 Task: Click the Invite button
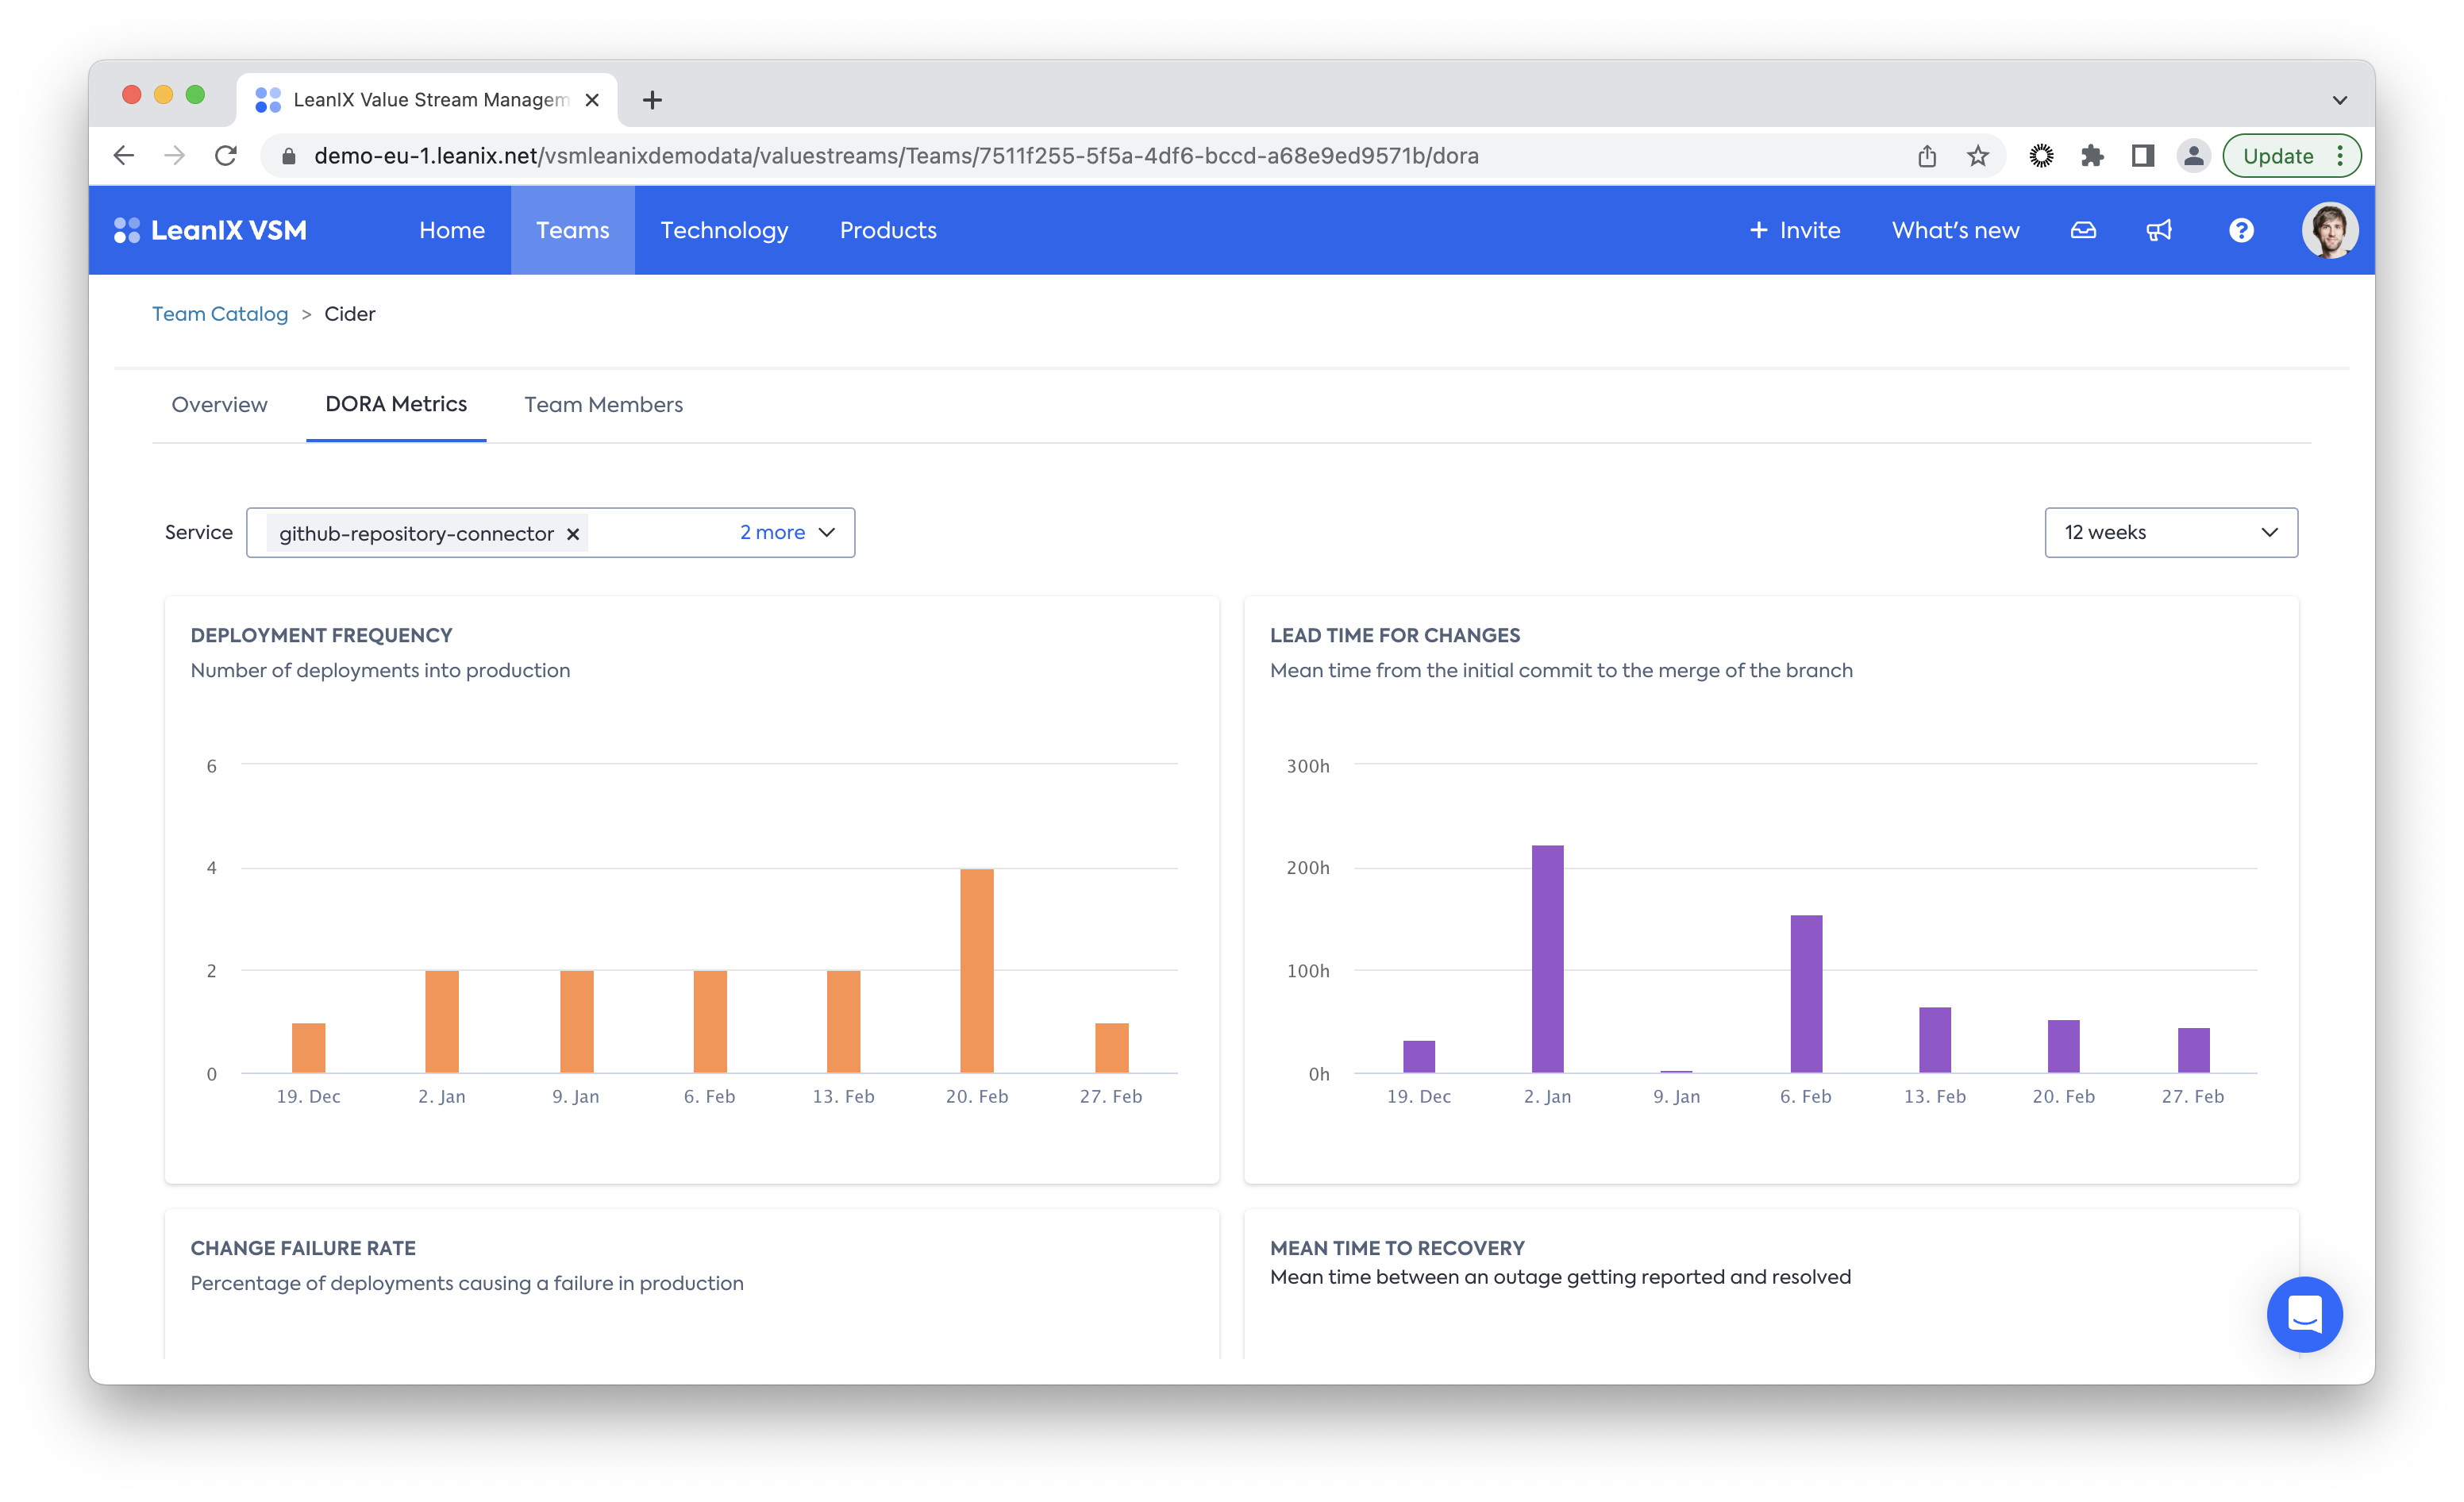1795,231
